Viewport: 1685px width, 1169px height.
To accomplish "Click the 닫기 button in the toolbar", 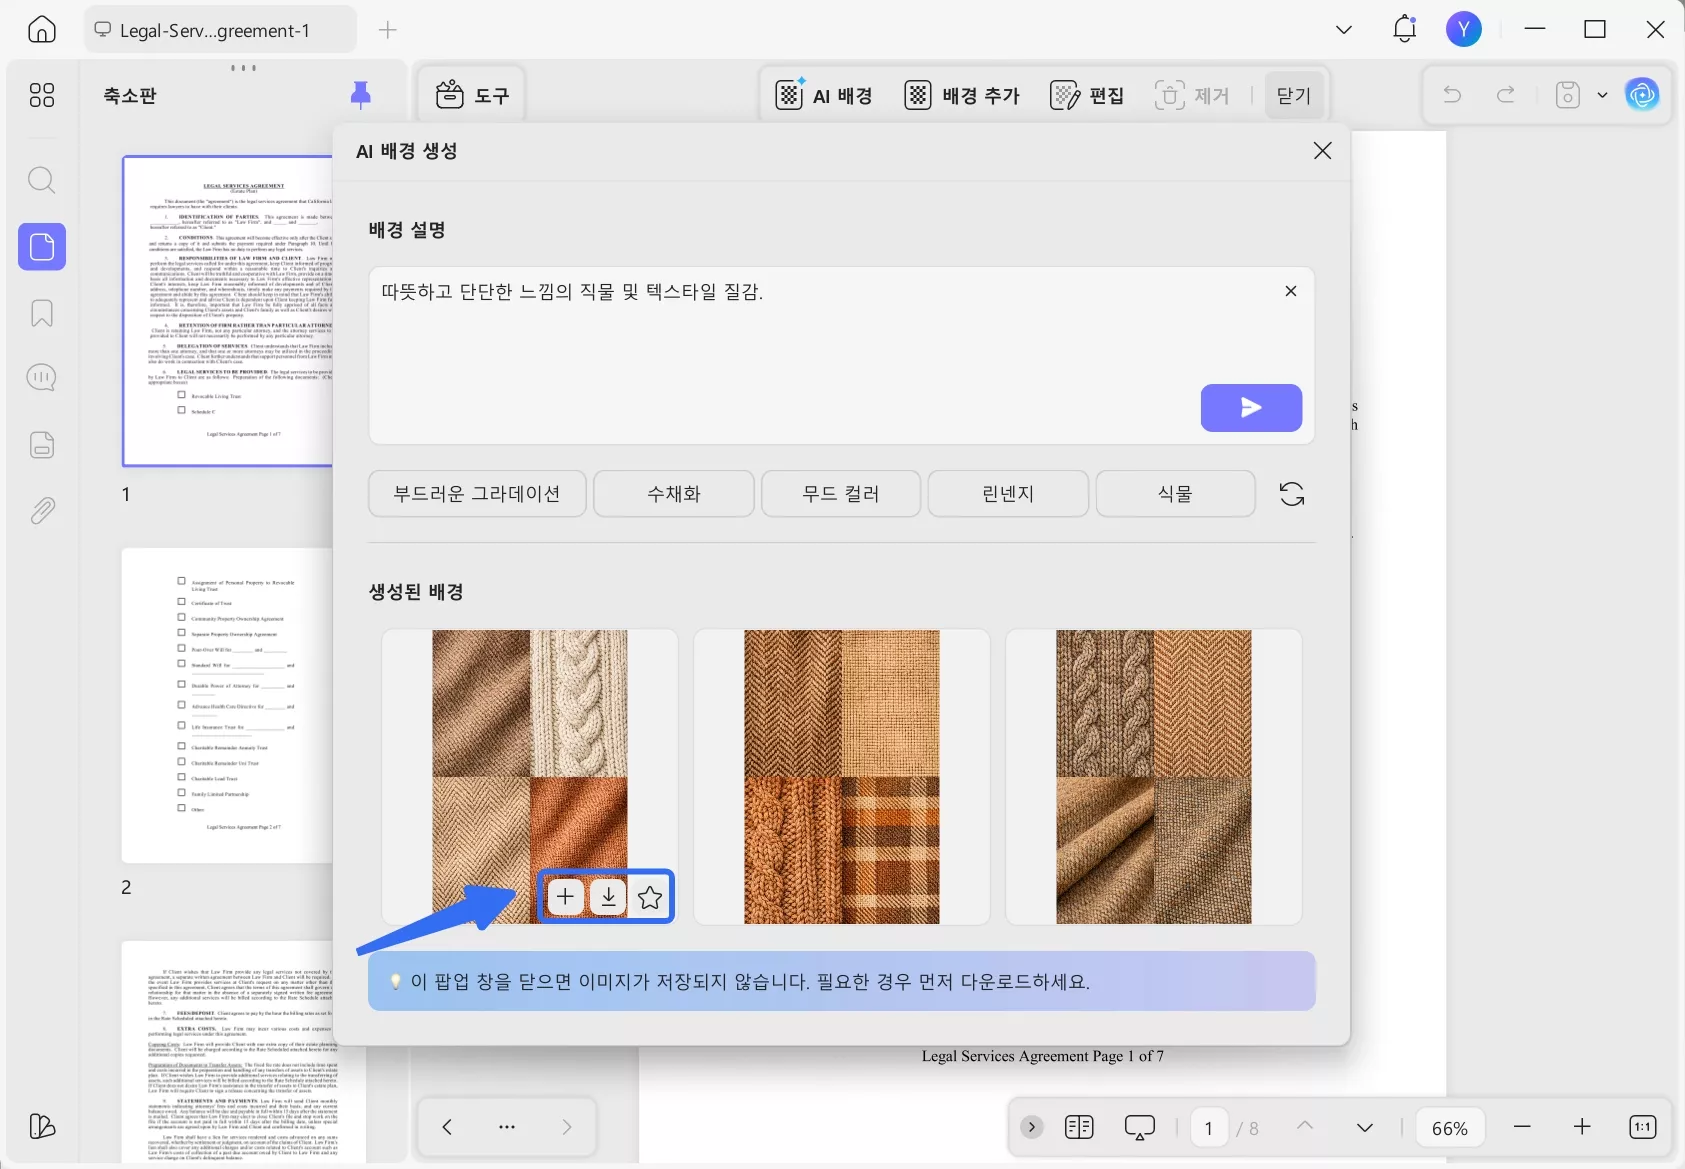I will click(x=1293, y=95).
